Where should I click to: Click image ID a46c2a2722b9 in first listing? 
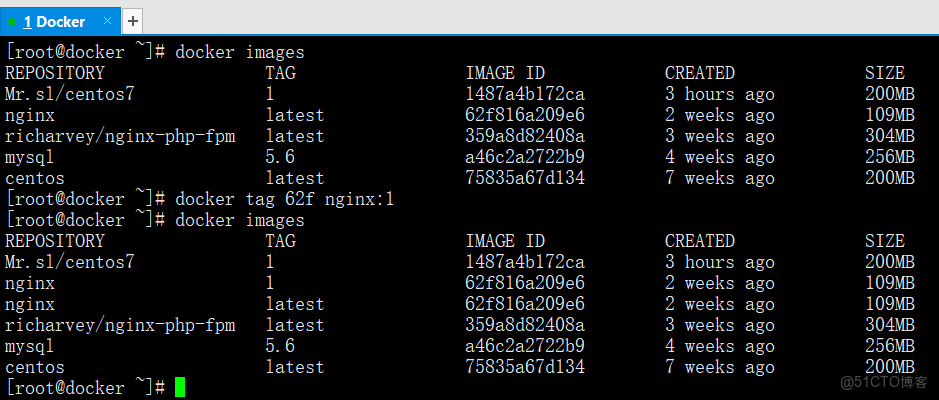(525, 157)
